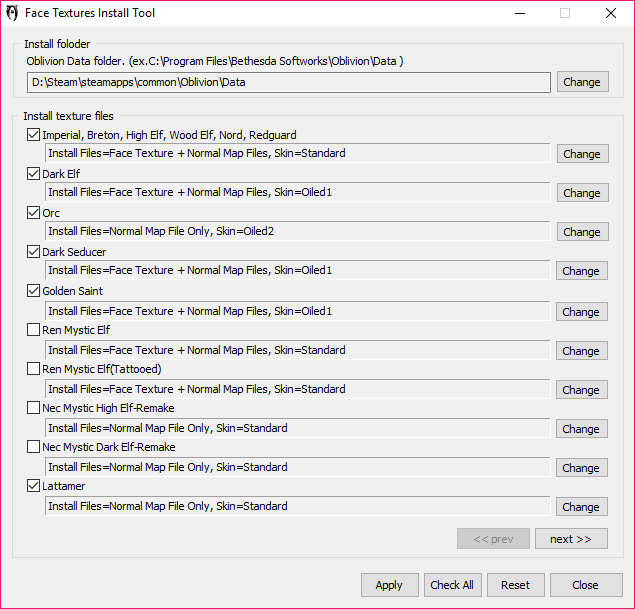
Task: Click Change for Nec Mystic Dark Elf-Remake
Action: pos(581,468)
